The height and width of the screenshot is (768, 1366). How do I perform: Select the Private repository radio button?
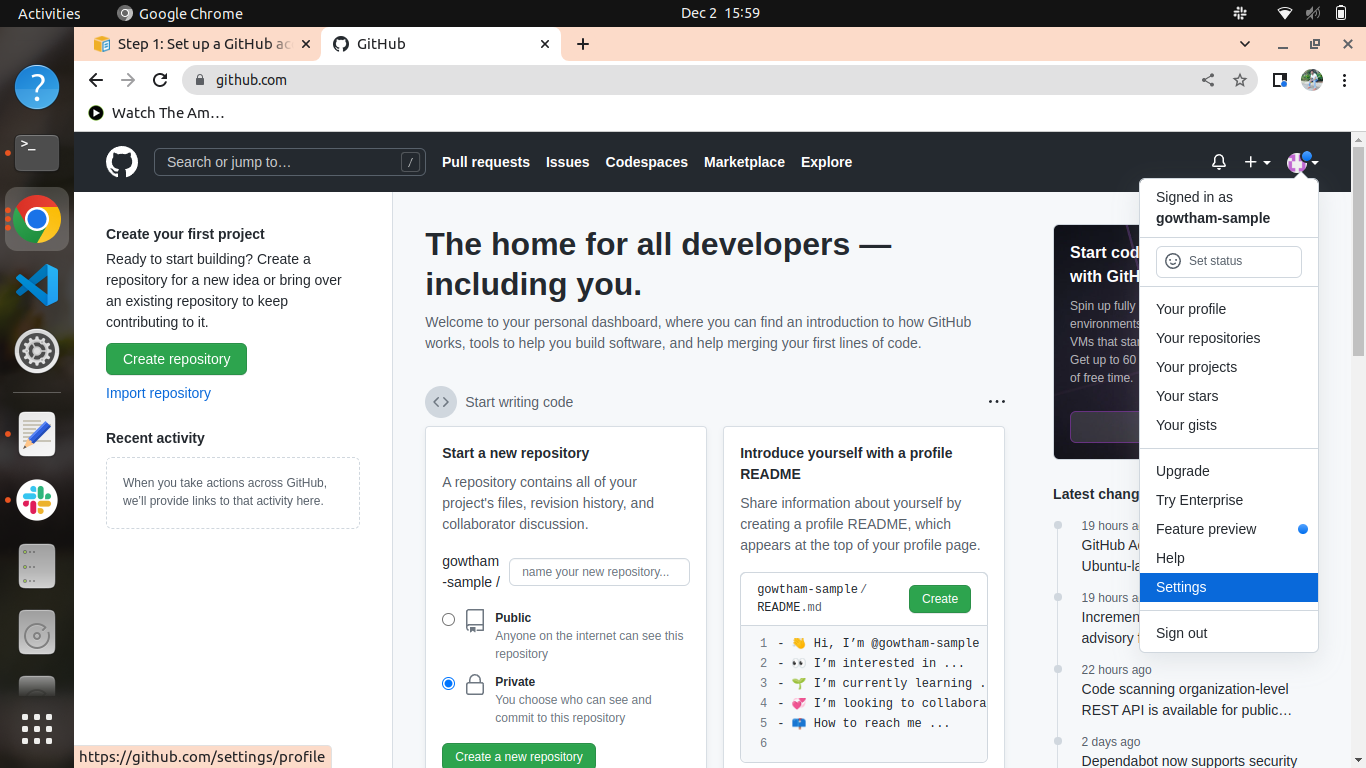(449, 684)
